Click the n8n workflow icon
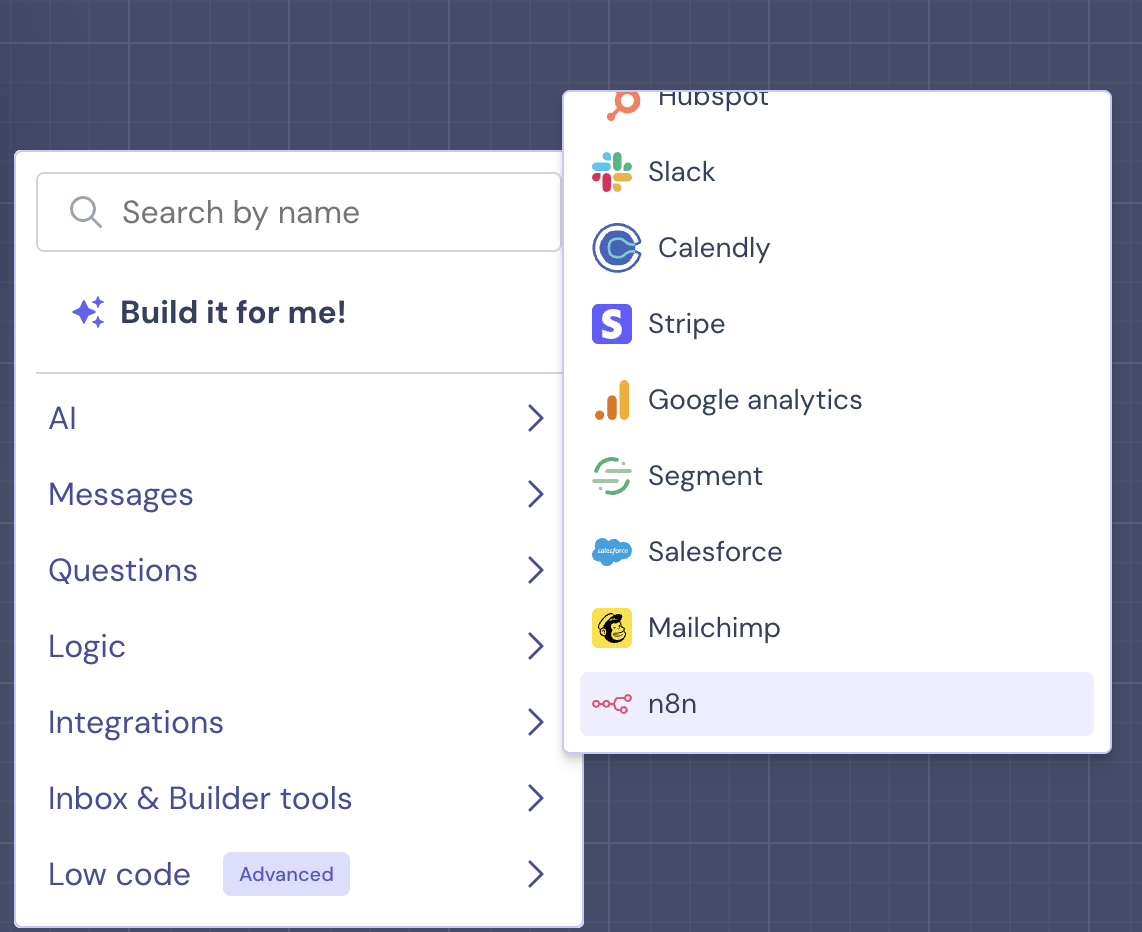This screenshot has width=1142, height=932. tap(611, 704)
